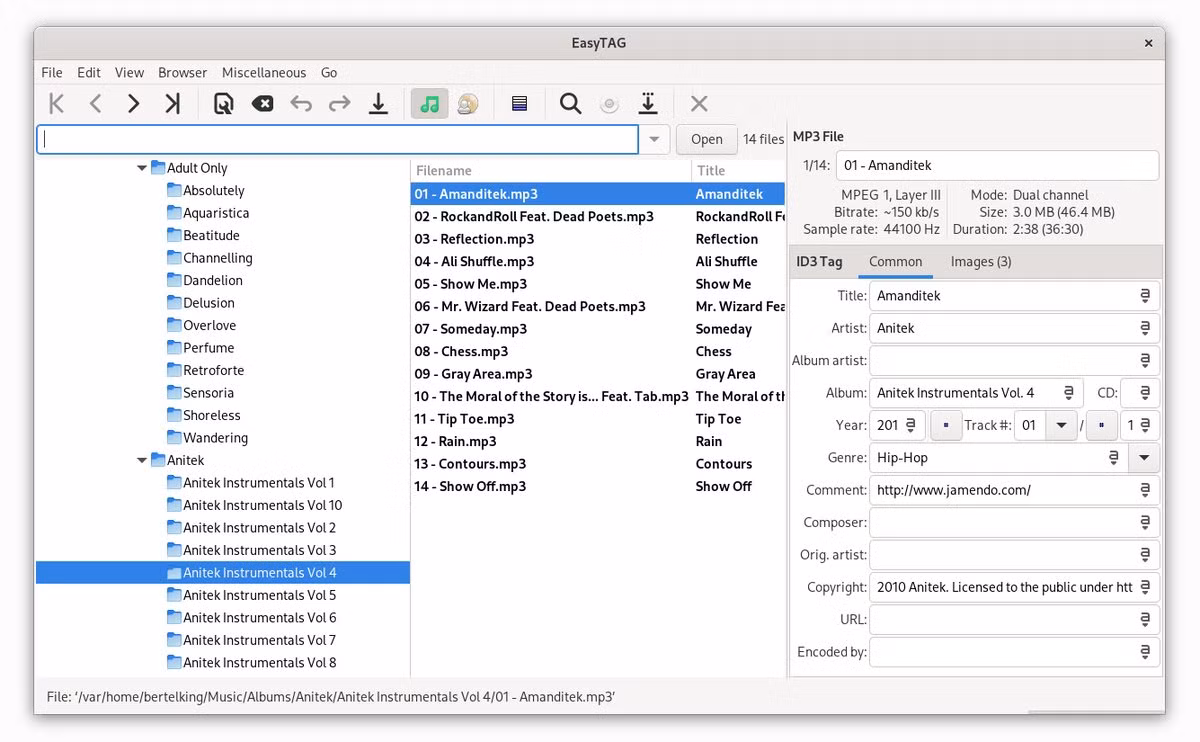
Task: Open the File menu
Action: pos(52,73)
